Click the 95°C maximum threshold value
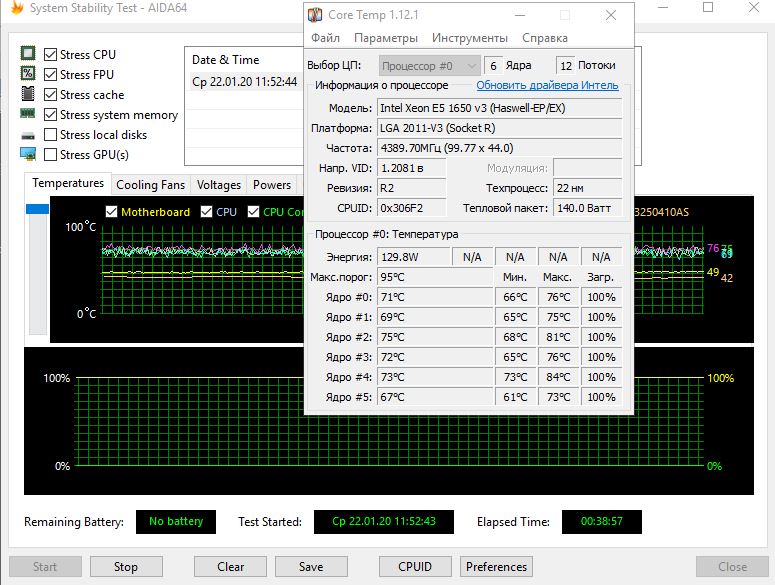This screenshot has height=585, width=775. 435,277
